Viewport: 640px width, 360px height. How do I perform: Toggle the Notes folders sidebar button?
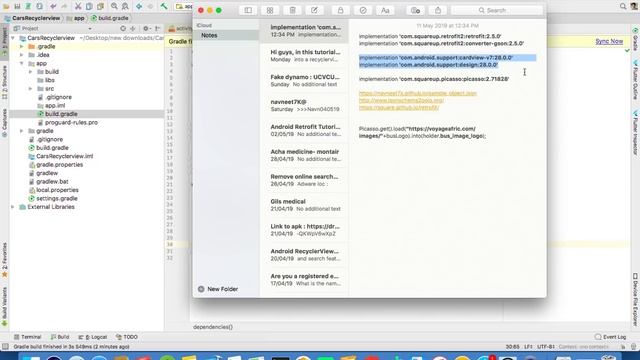coord(248,10)
